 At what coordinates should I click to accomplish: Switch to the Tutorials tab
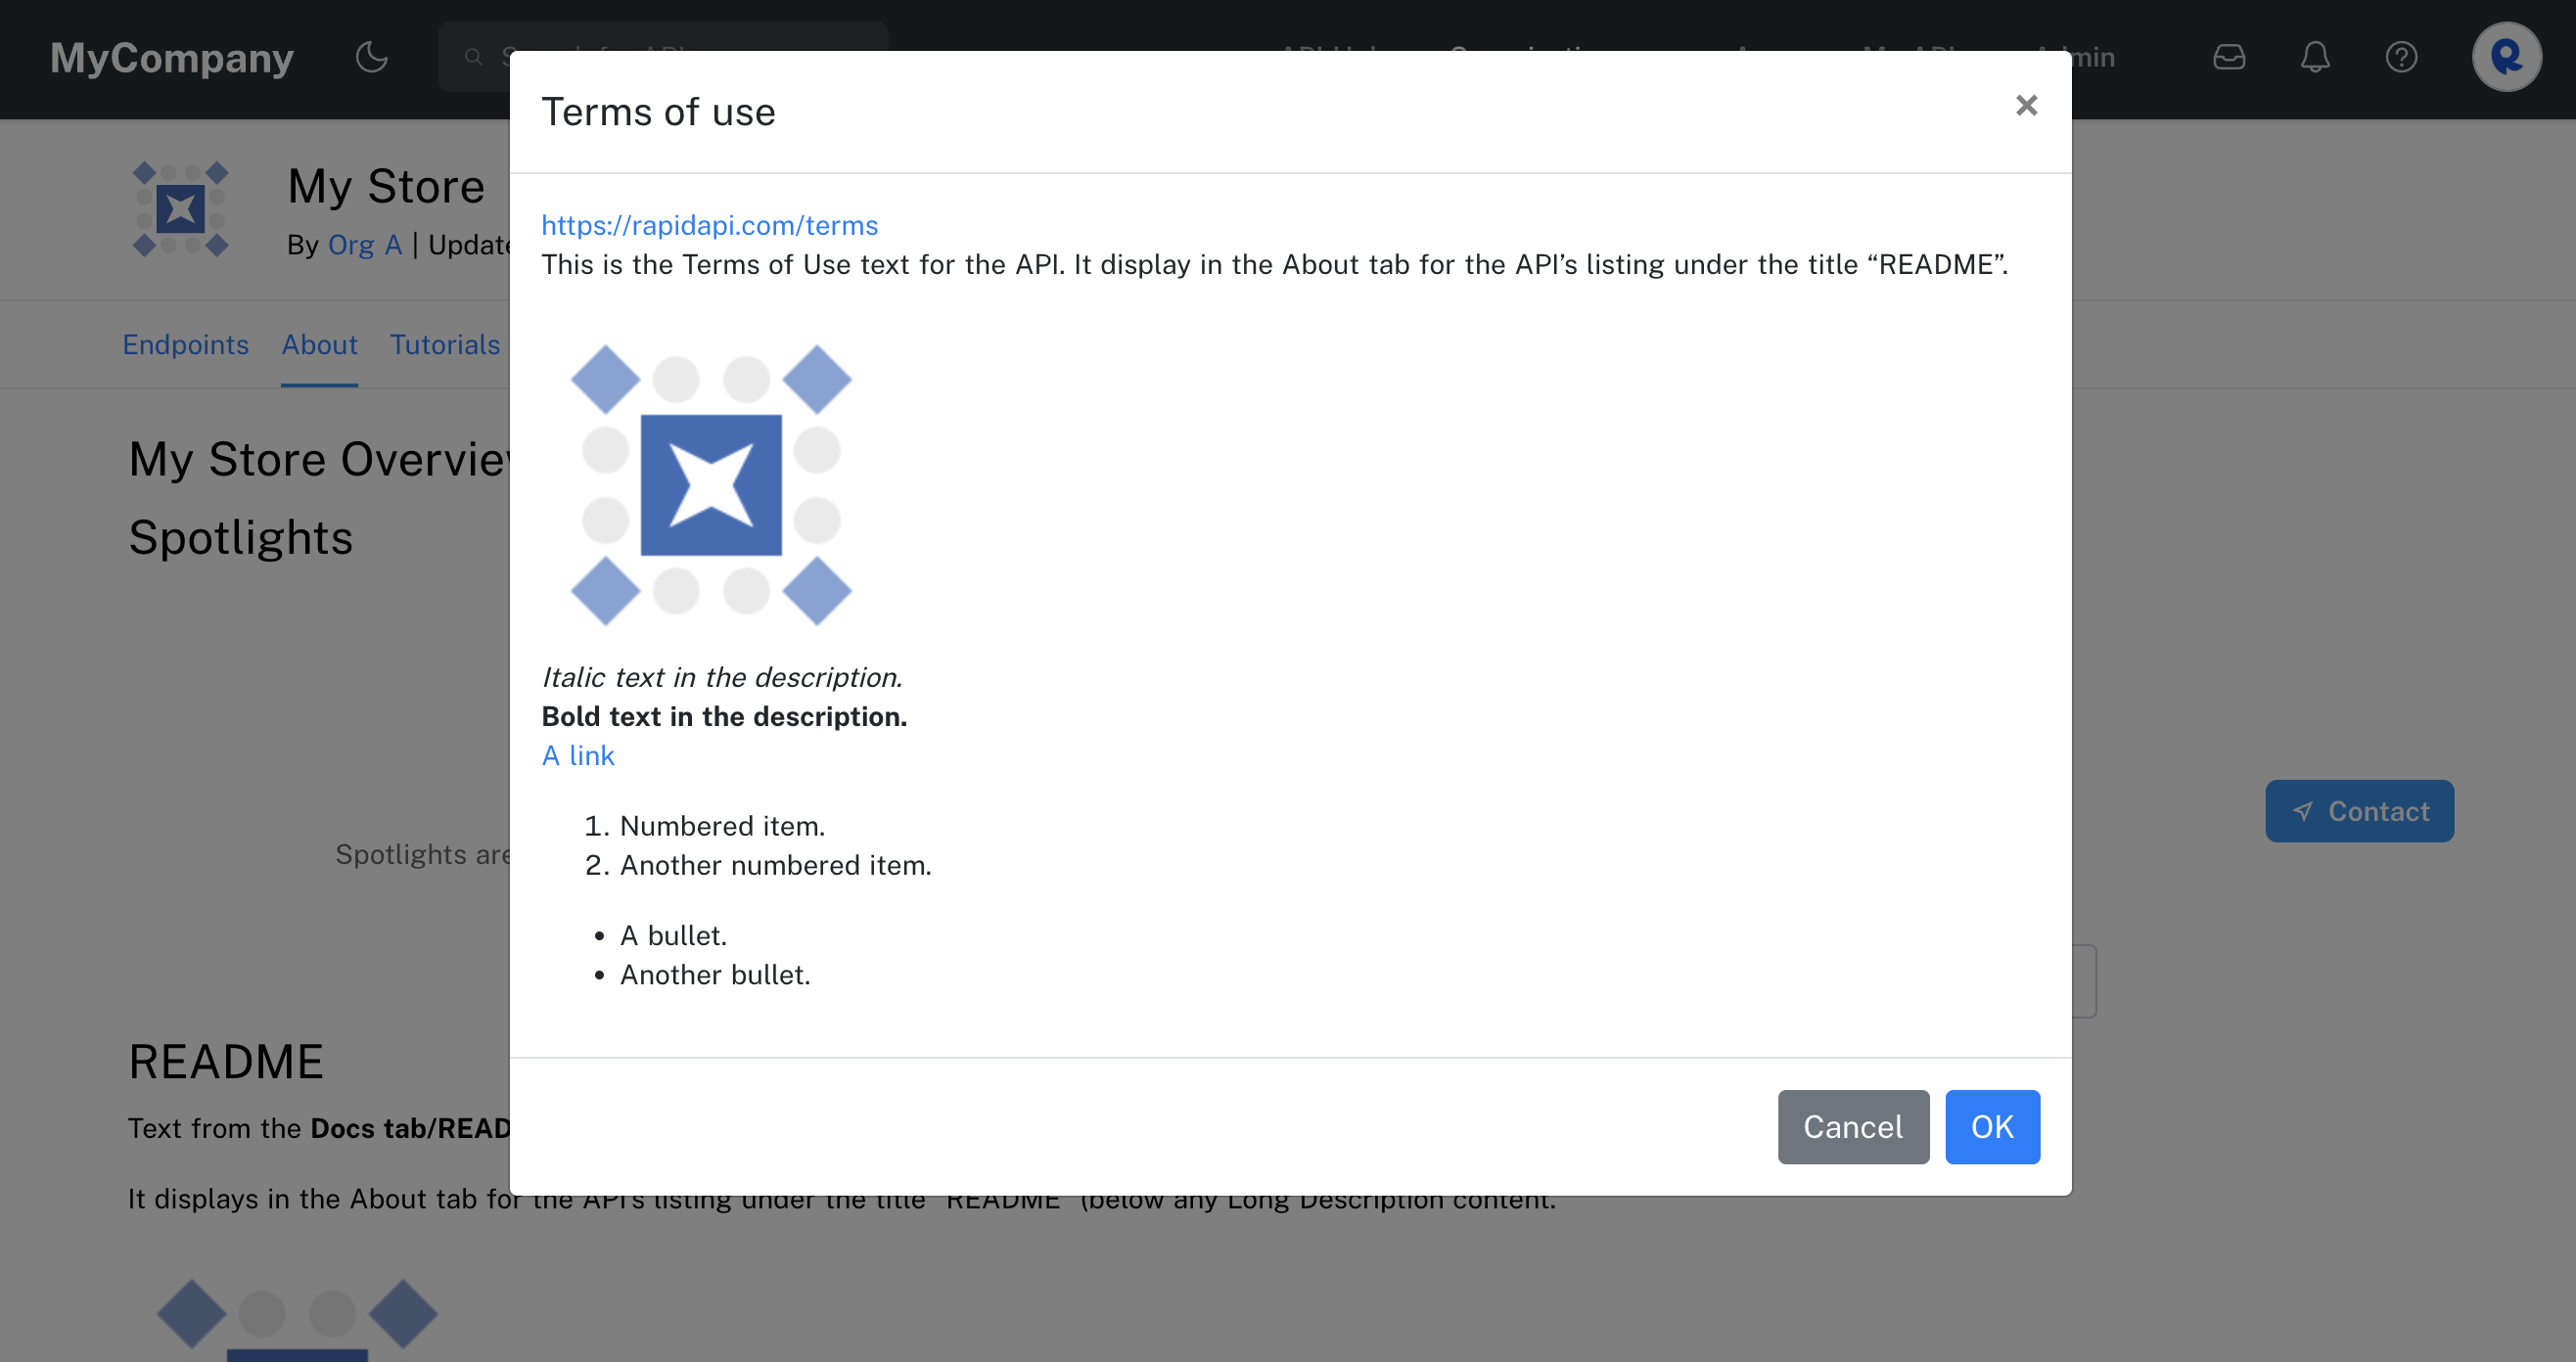[x=444, y=345]
